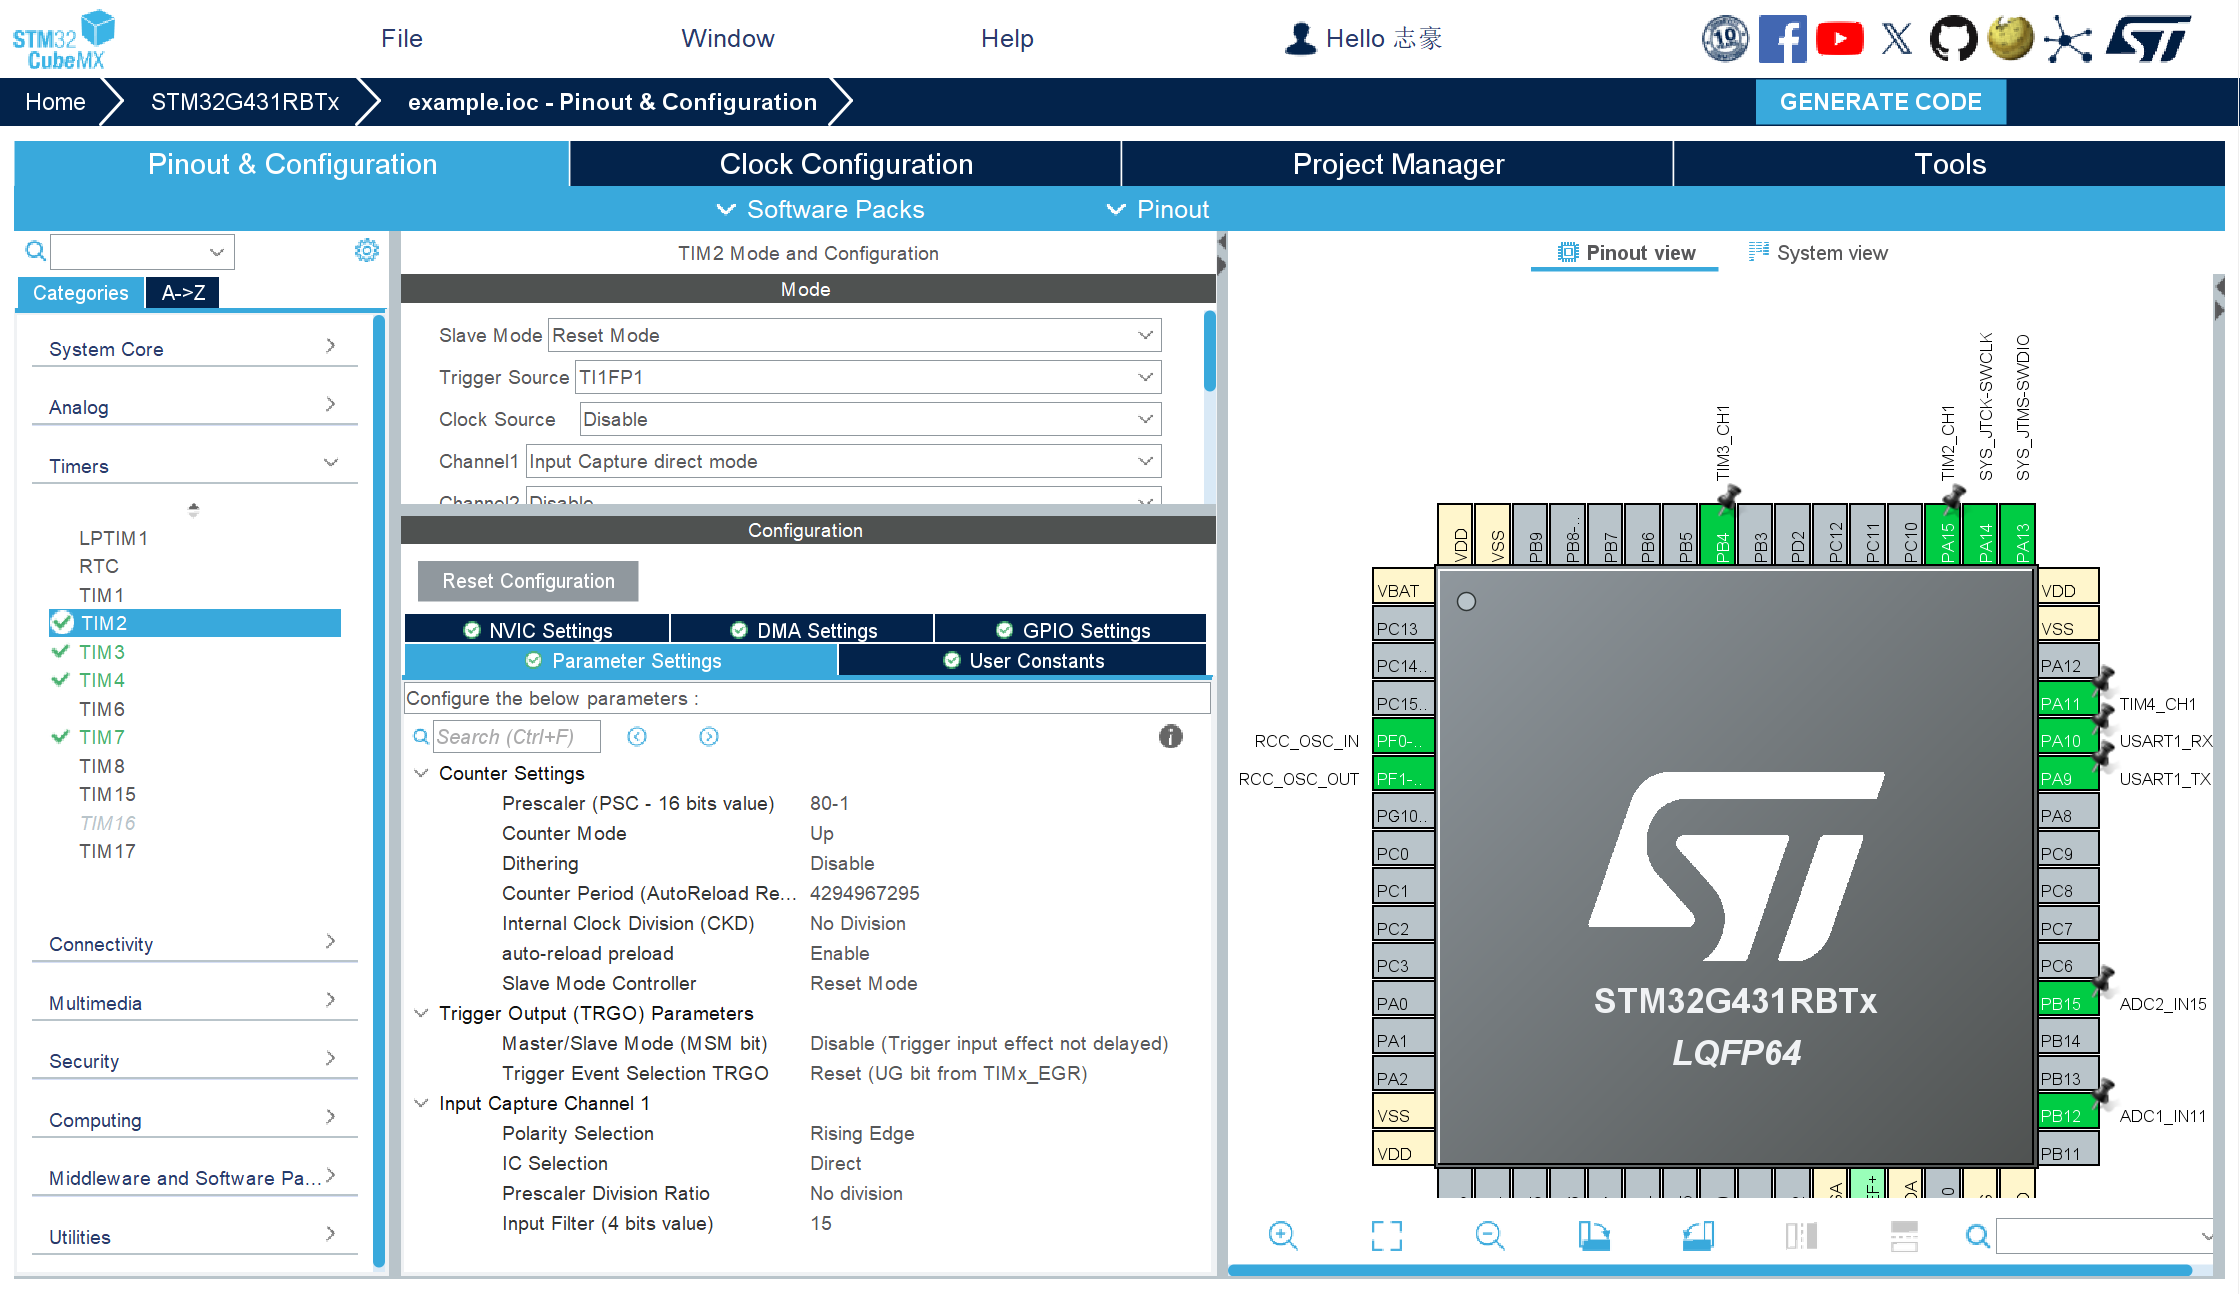
Task: Collapse the Counter Settings group
Action: click(x=421, y=773)
